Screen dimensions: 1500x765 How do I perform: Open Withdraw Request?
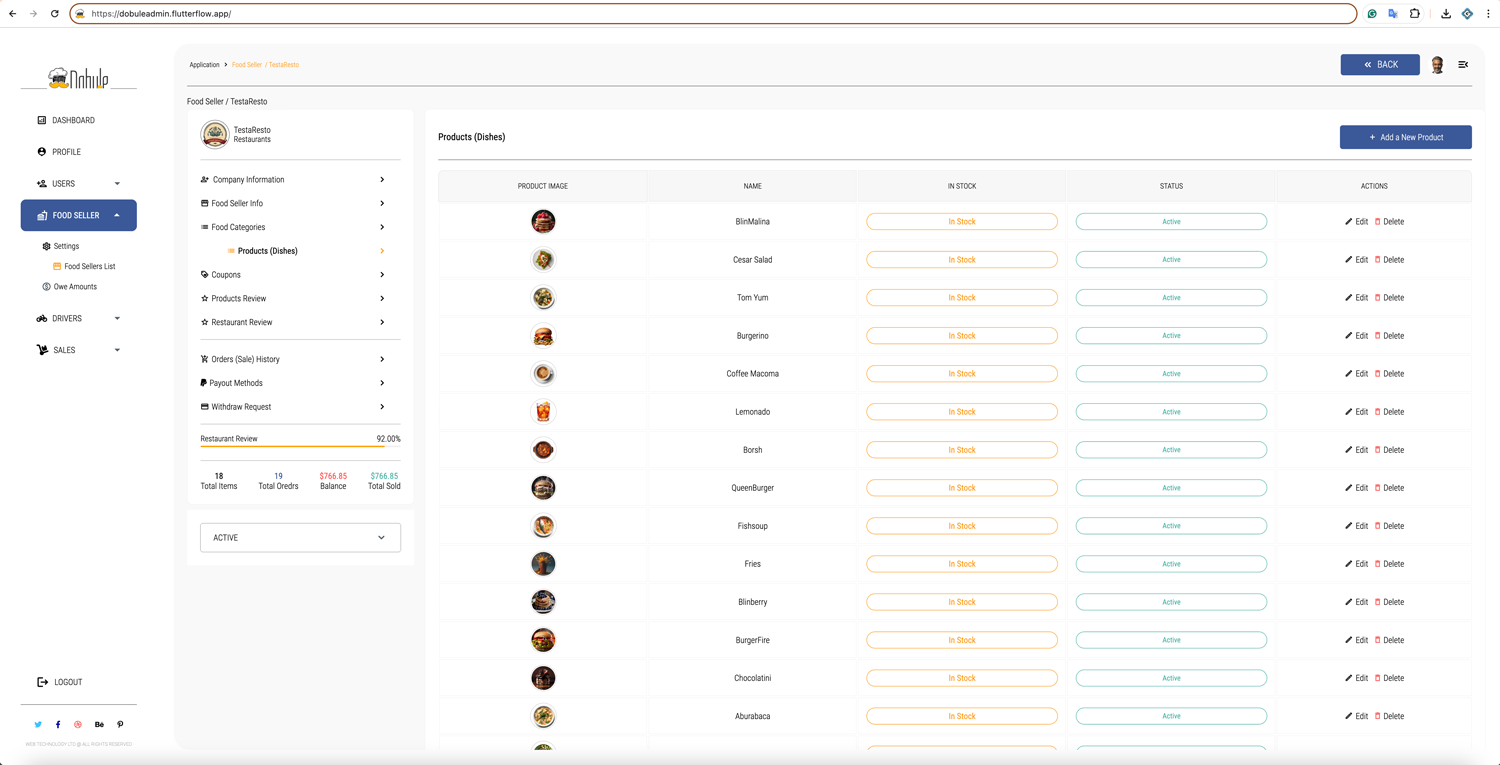pyautogui.click(x=293, y=407)
